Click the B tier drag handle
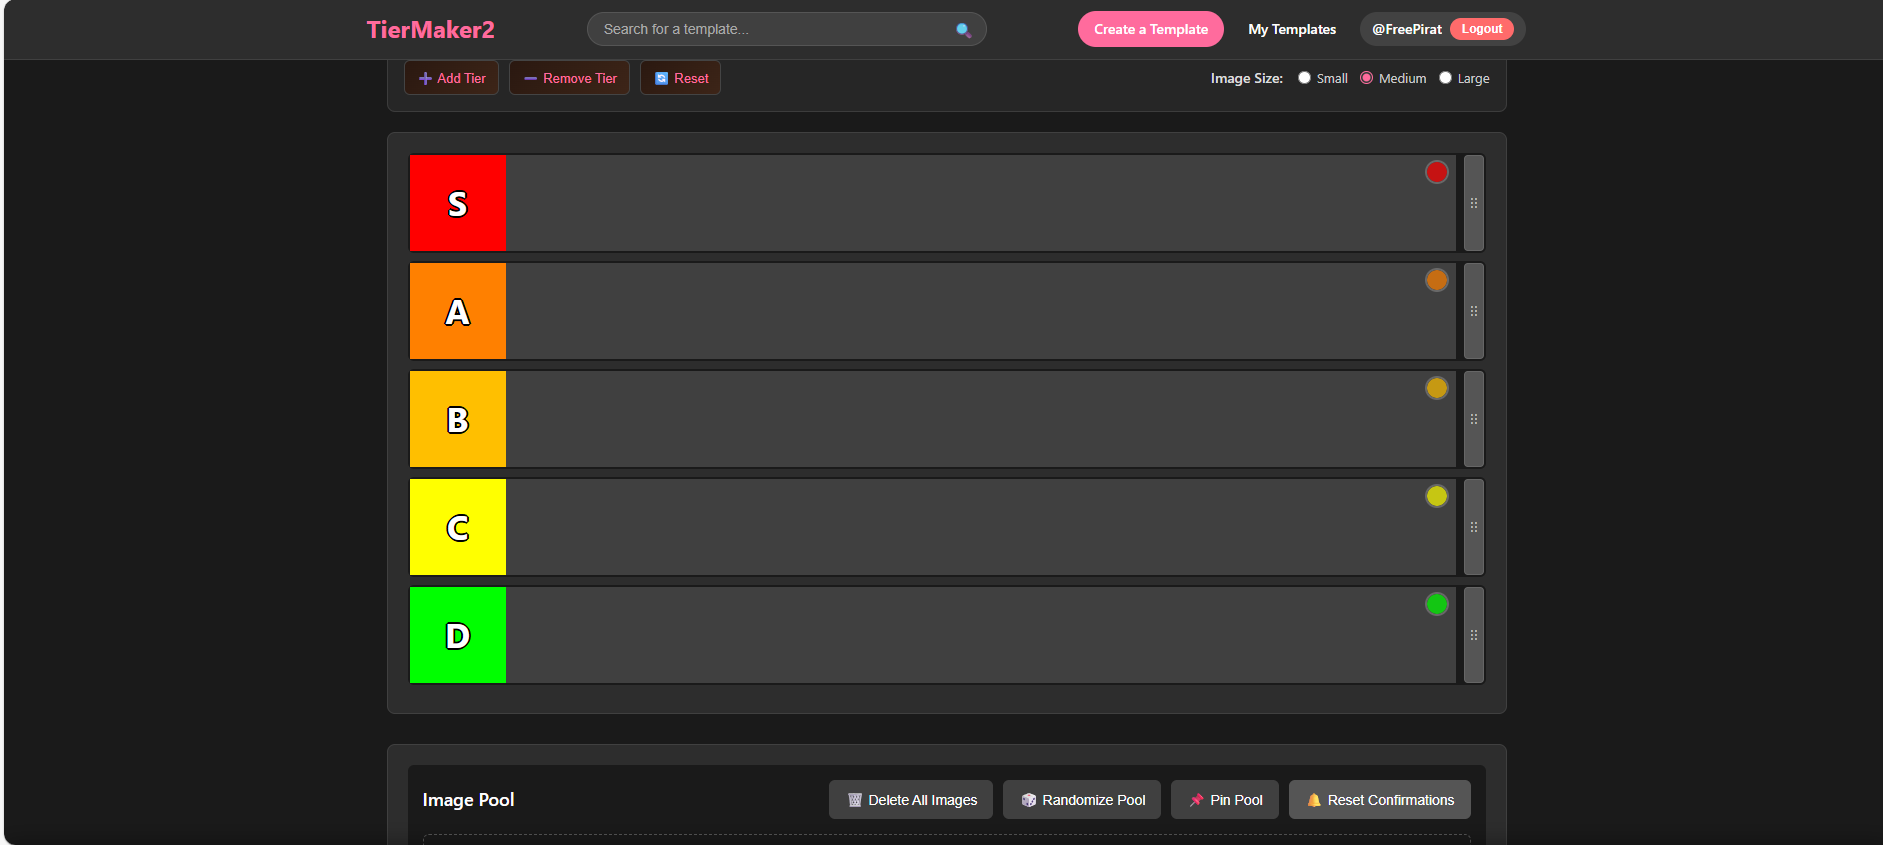 [x=1473, y=419]
